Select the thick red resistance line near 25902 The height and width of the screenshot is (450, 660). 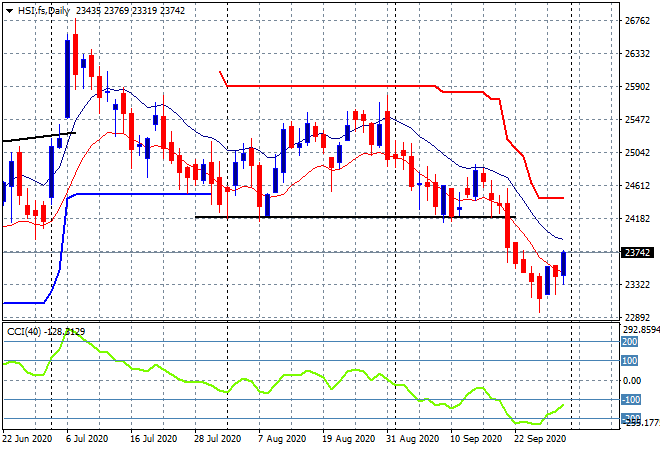click(333, 86)
